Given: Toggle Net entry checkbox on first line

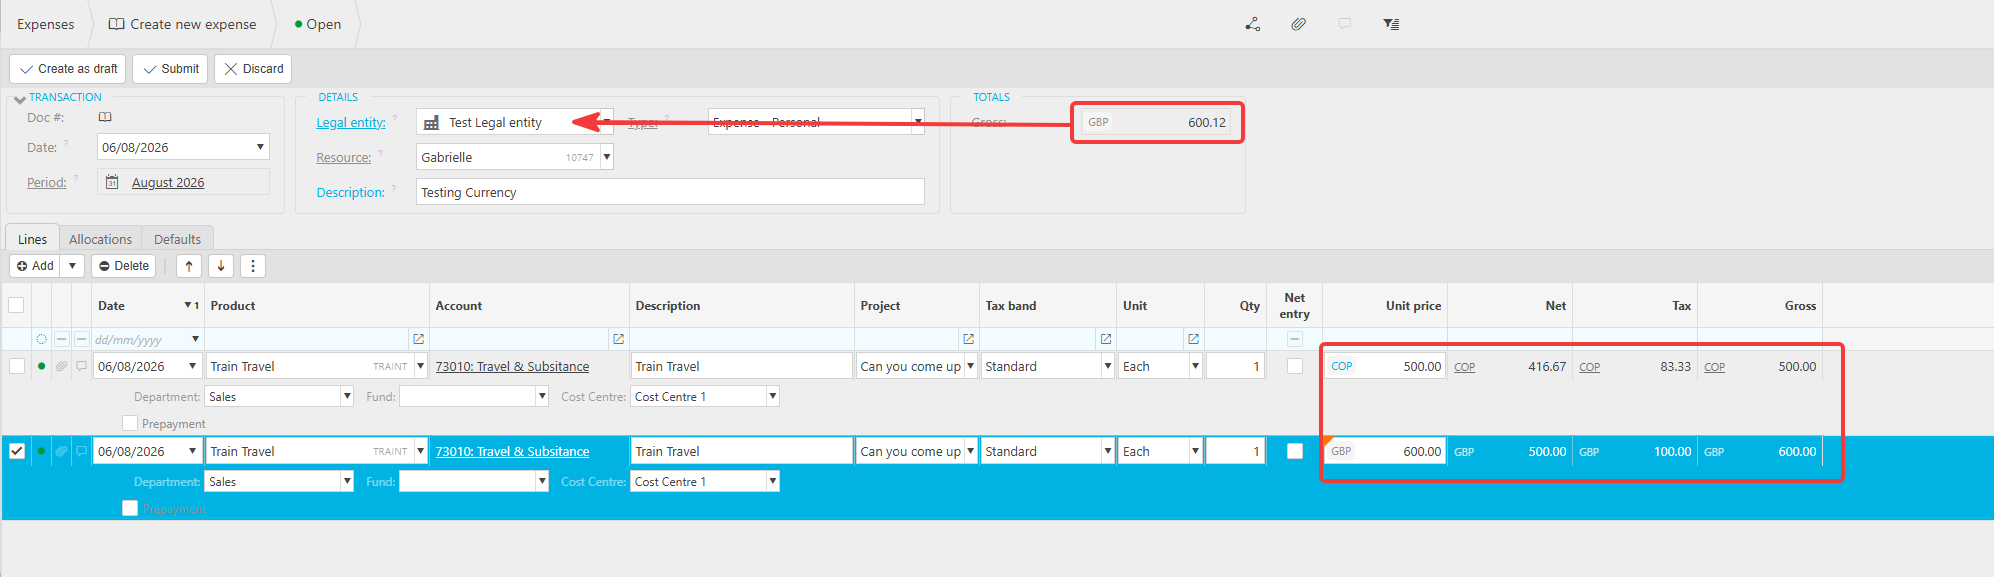Looking at the screenshot, I should (1295, 366).
